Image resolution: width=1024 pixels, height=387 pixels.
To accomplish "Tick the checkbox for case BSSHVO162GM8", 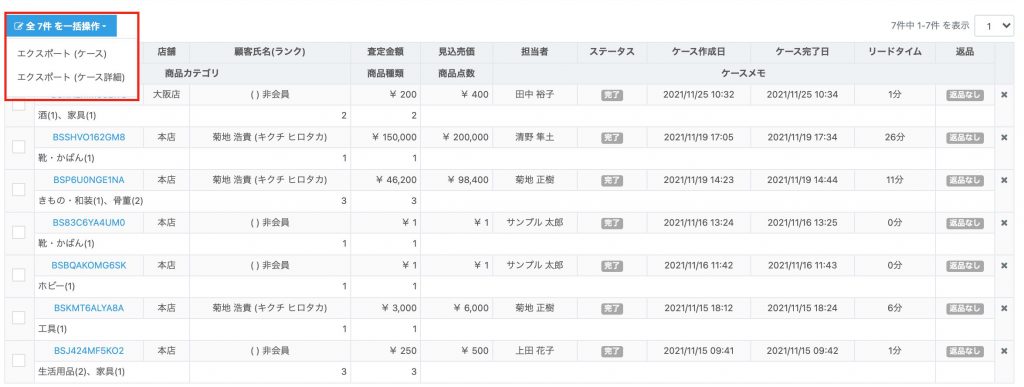I will click(x=19, y=147).
